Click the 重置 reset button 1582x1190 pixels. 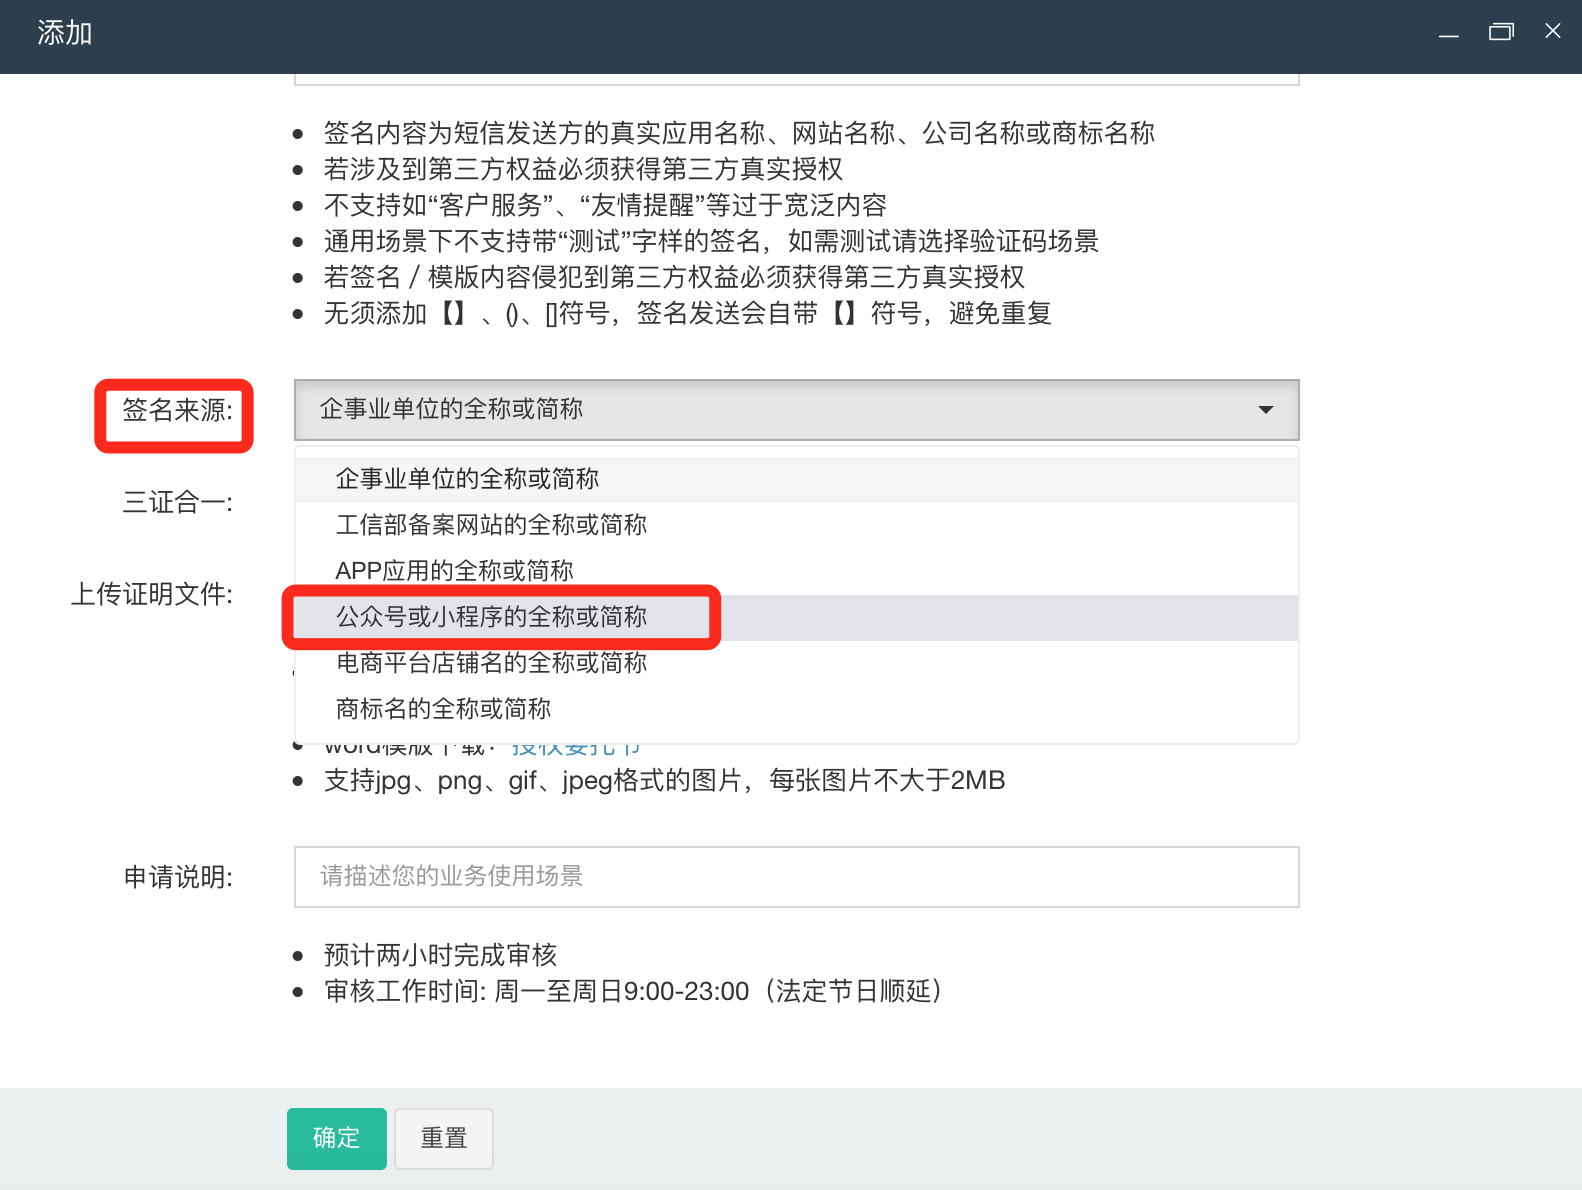point(443,1138)
